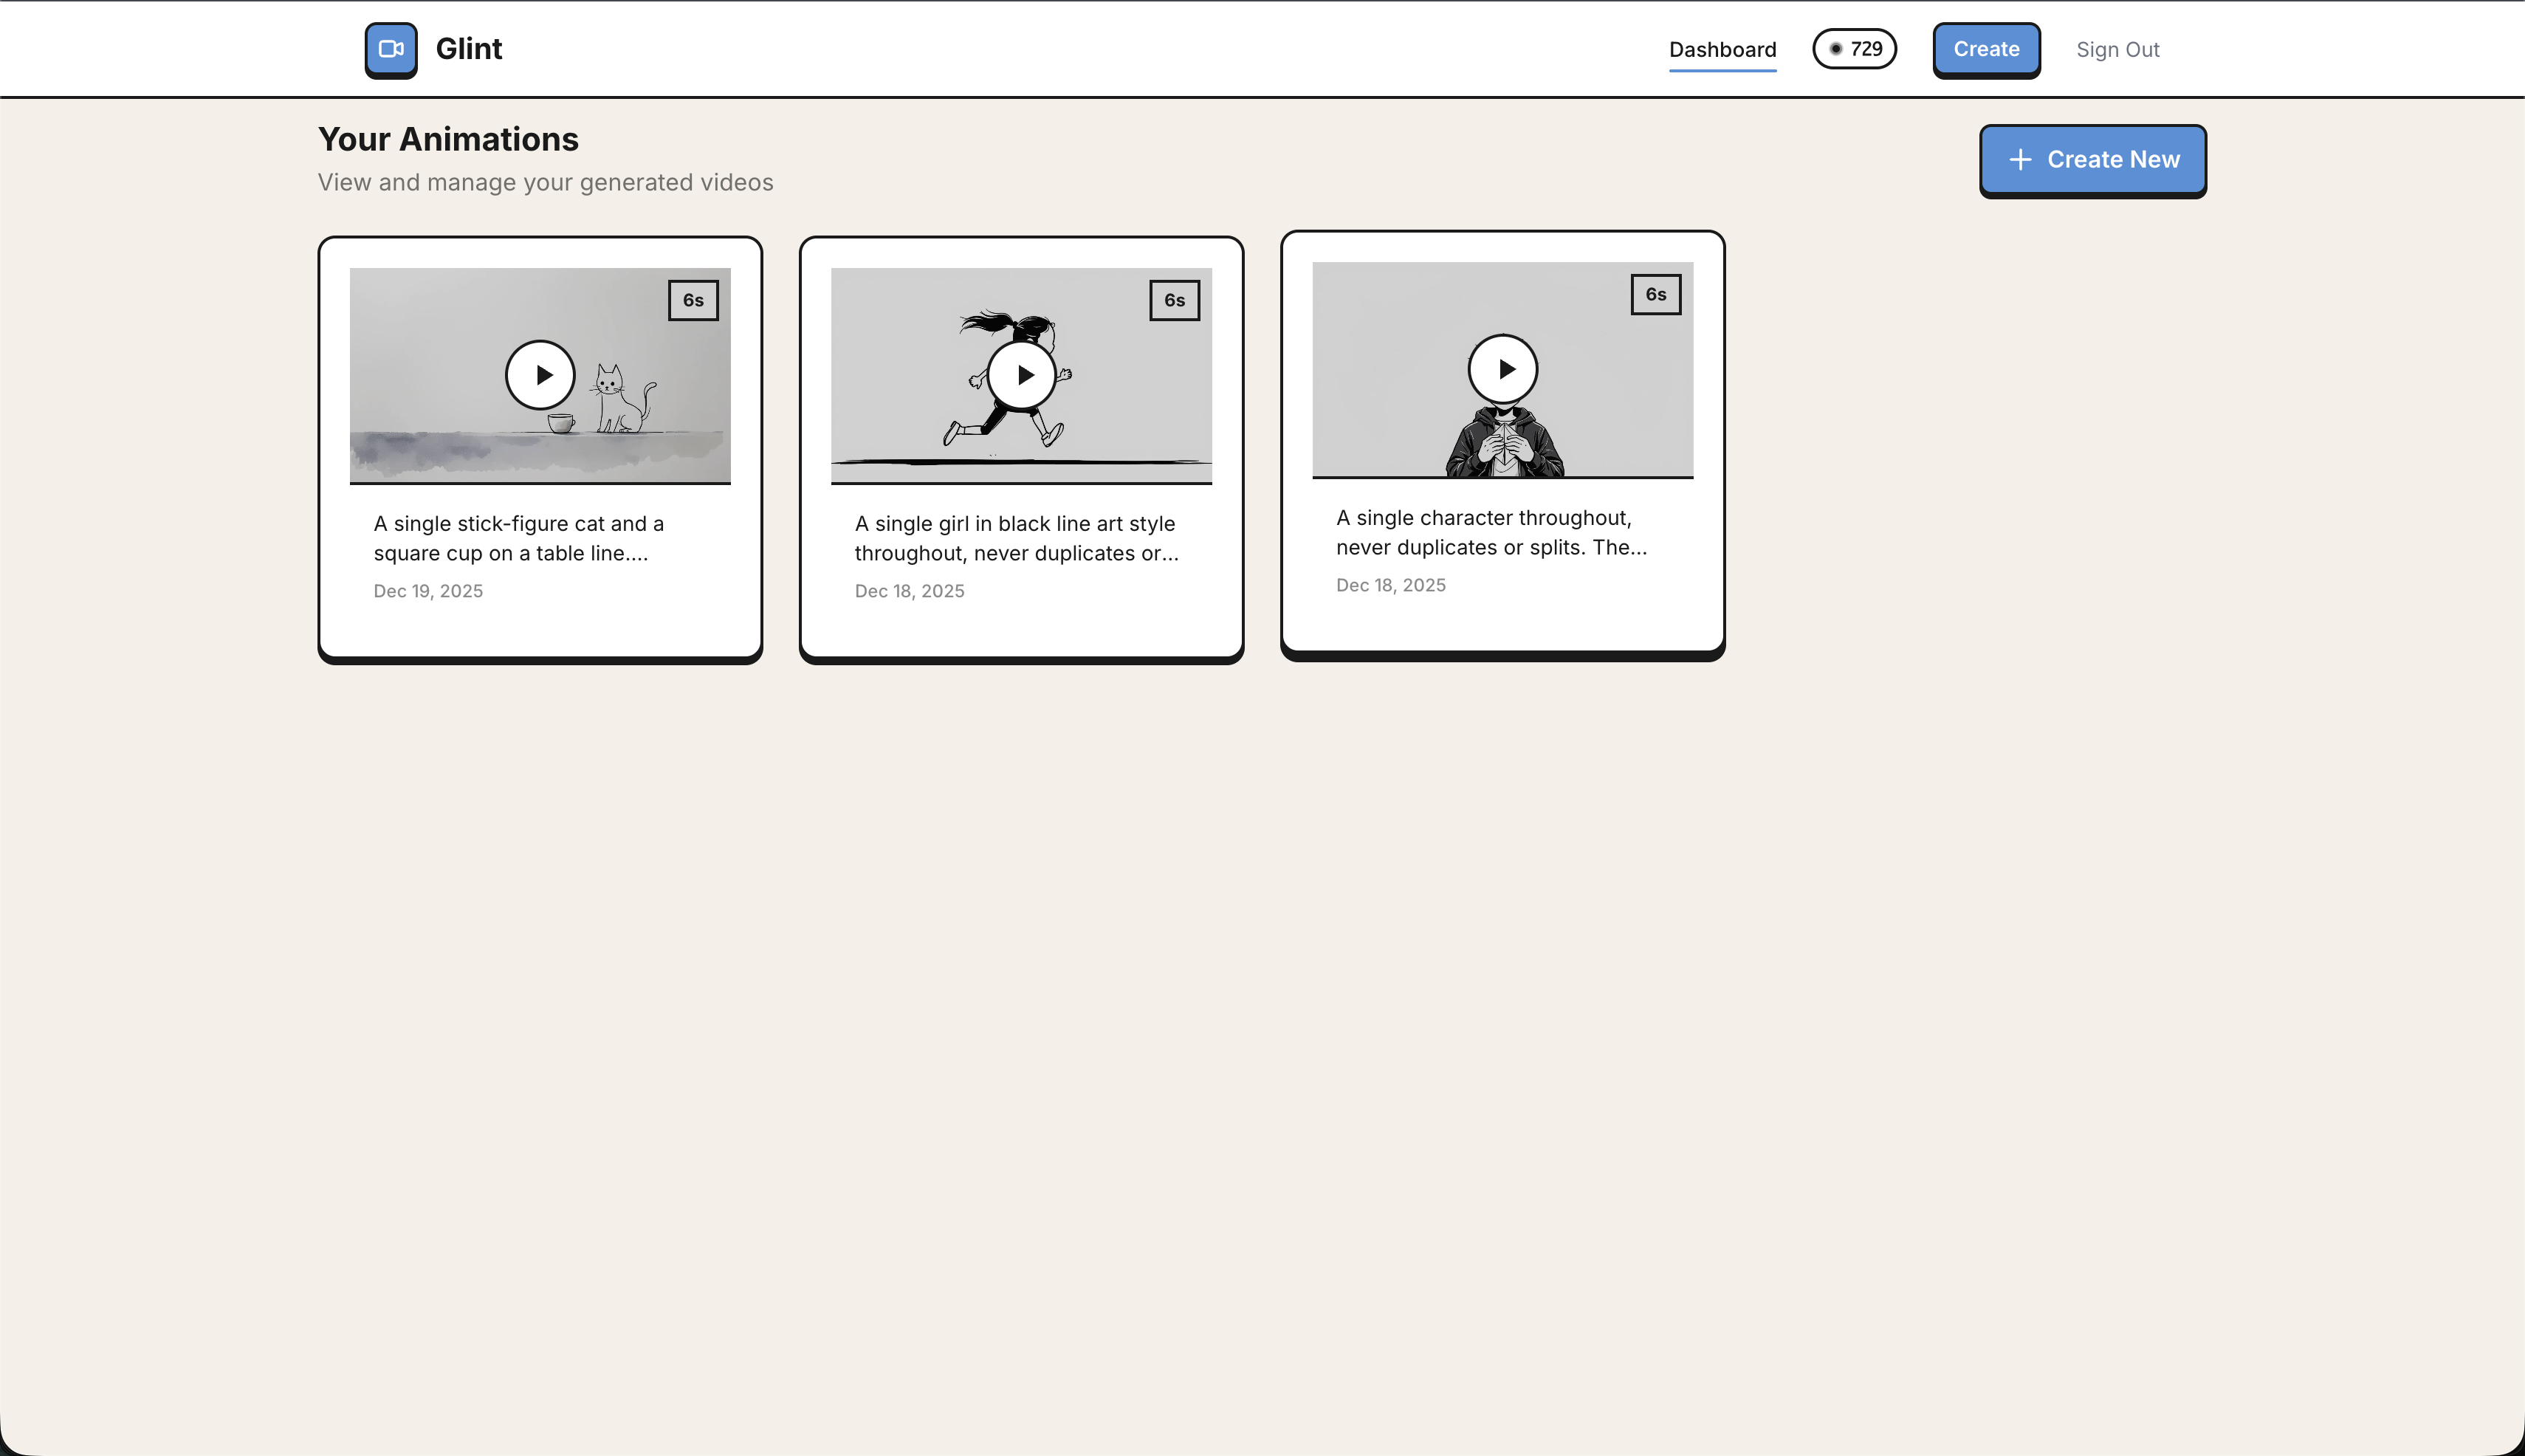Click the Create New button
2525x1456 pixels.
(x=2092, y=160)
